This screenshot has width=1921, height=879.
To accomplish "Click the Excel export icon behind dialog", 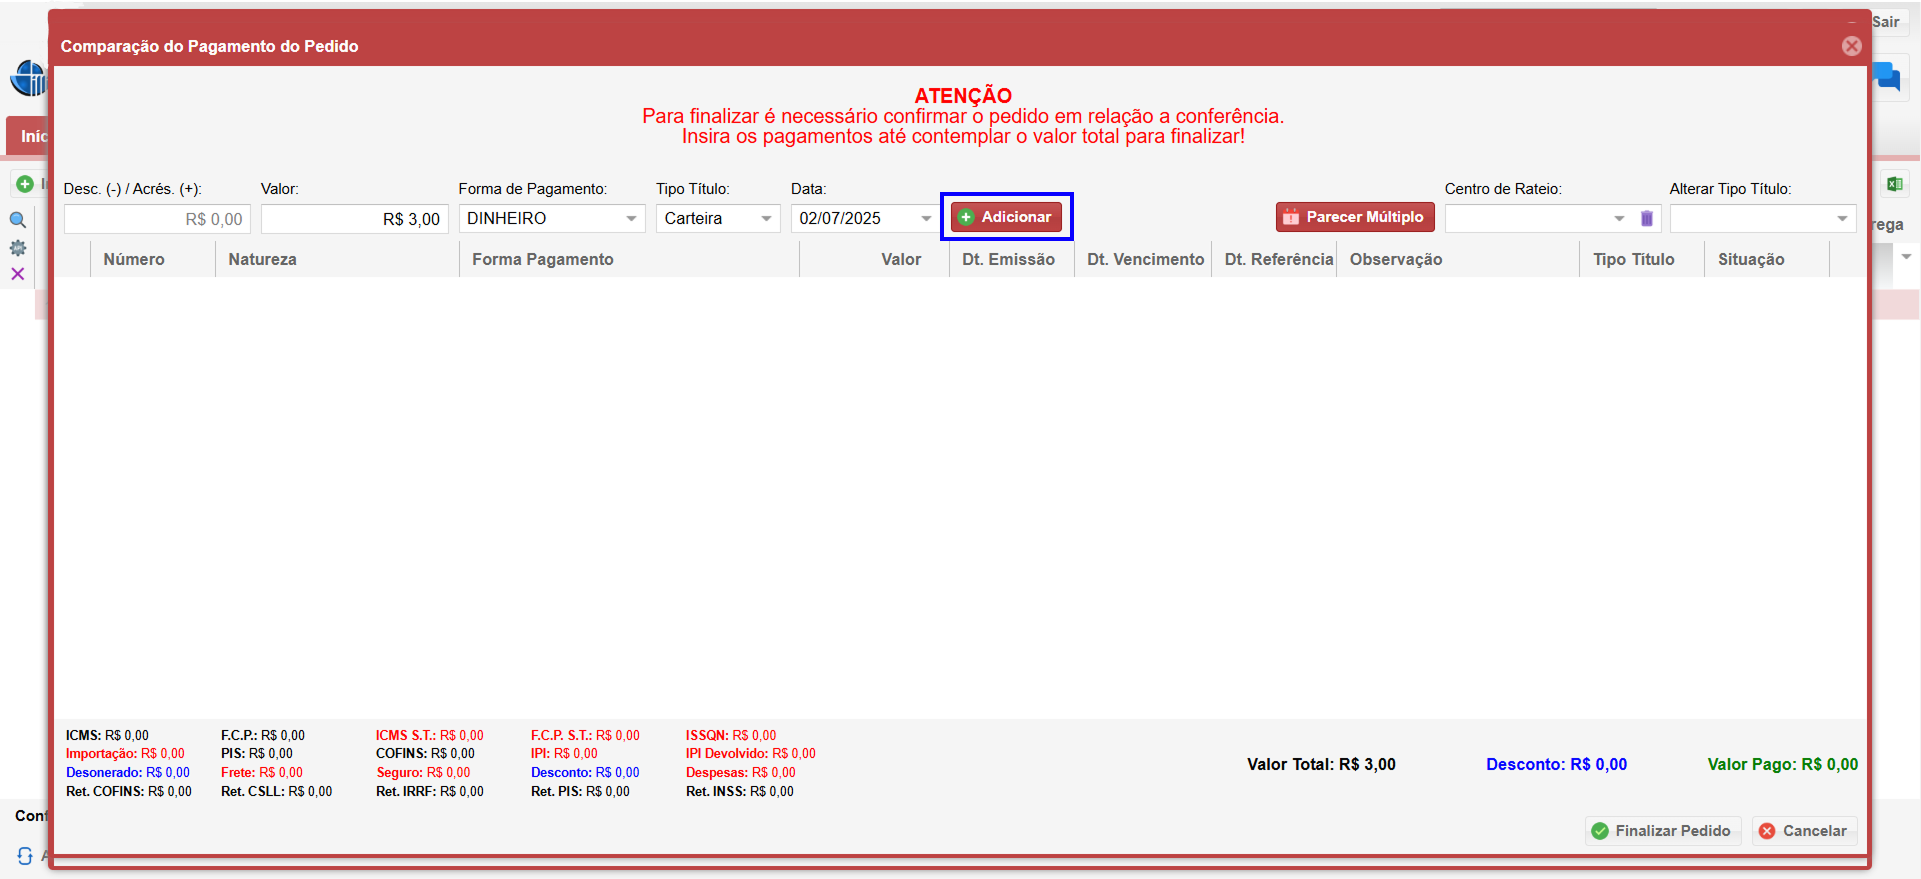I will 1894,184.
